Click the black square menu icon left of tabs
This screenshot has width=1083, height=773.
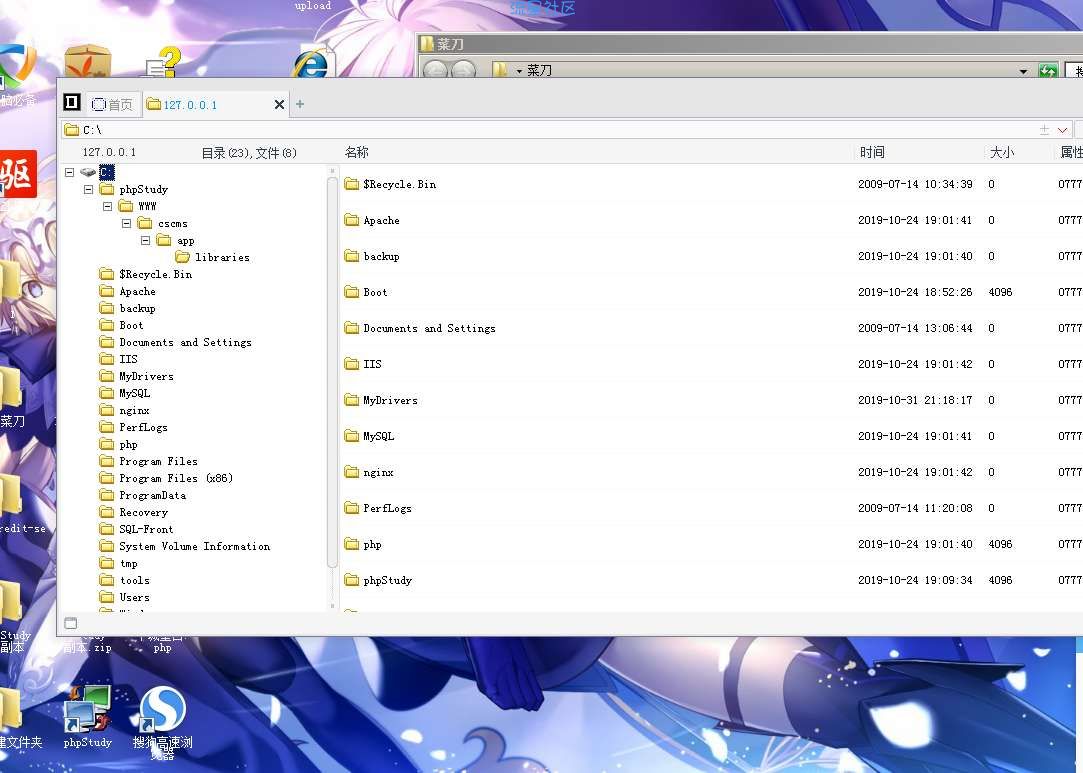[71, 103]
